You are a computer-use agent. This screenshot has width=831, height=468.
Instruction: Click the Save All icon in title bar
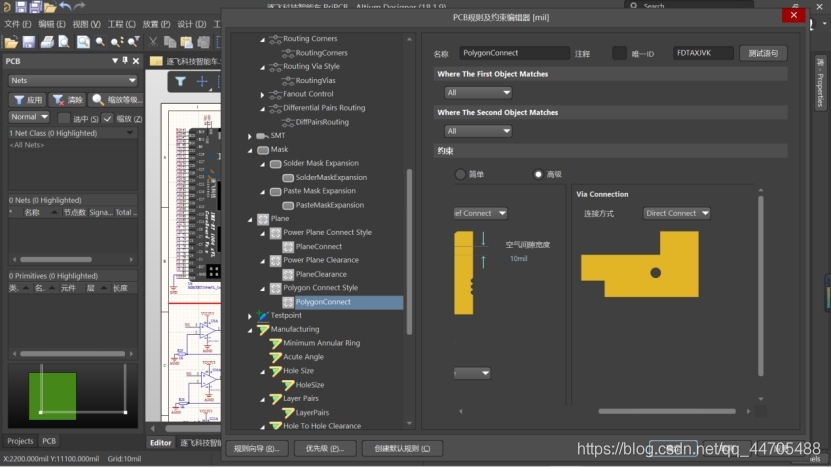pos(36,6)
